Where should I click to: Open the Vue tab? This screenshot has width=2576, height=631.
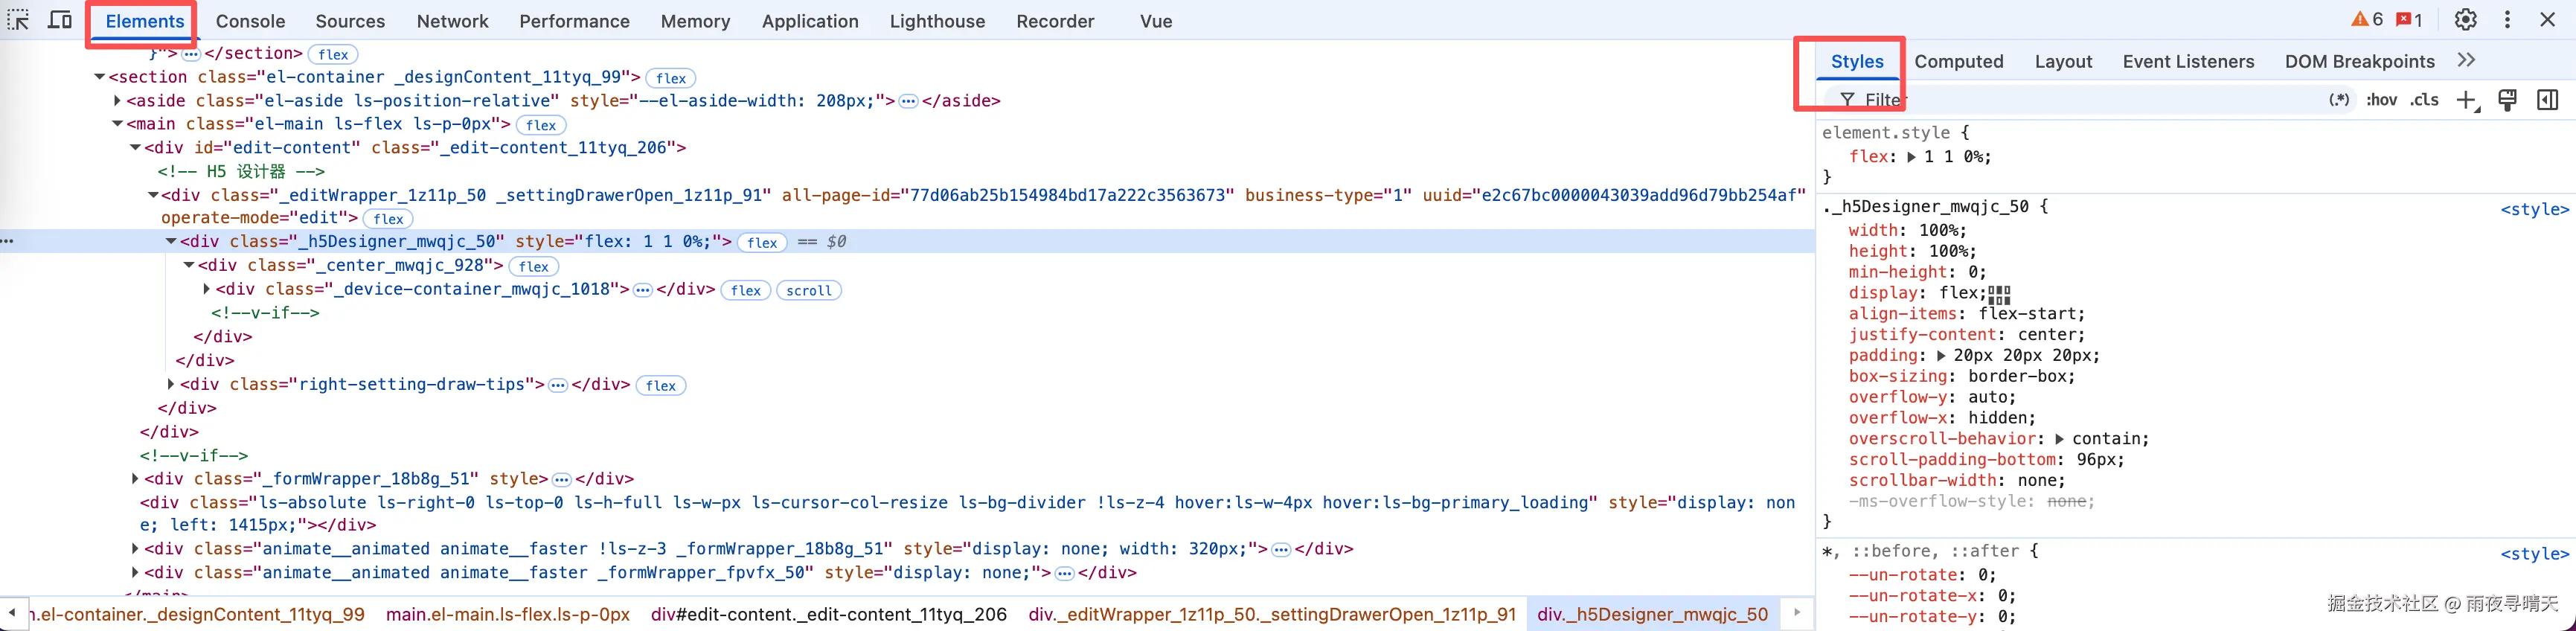pyautogui.click(x=1156, y=21)
